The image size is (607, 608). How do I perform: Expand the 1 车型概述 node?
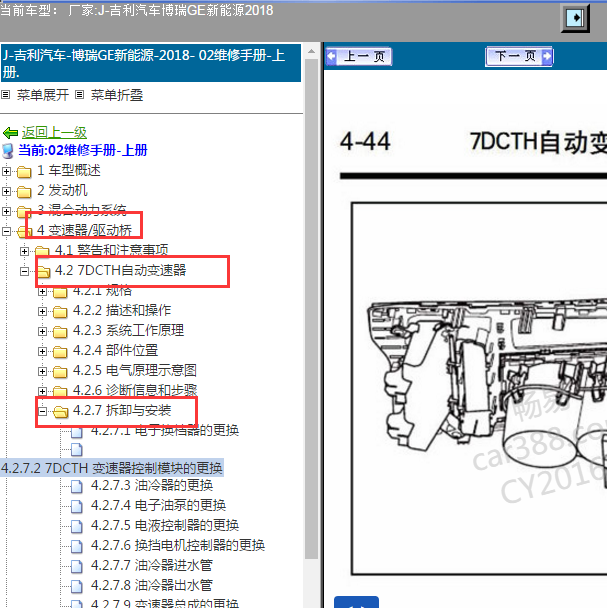(x=6, y=171)
